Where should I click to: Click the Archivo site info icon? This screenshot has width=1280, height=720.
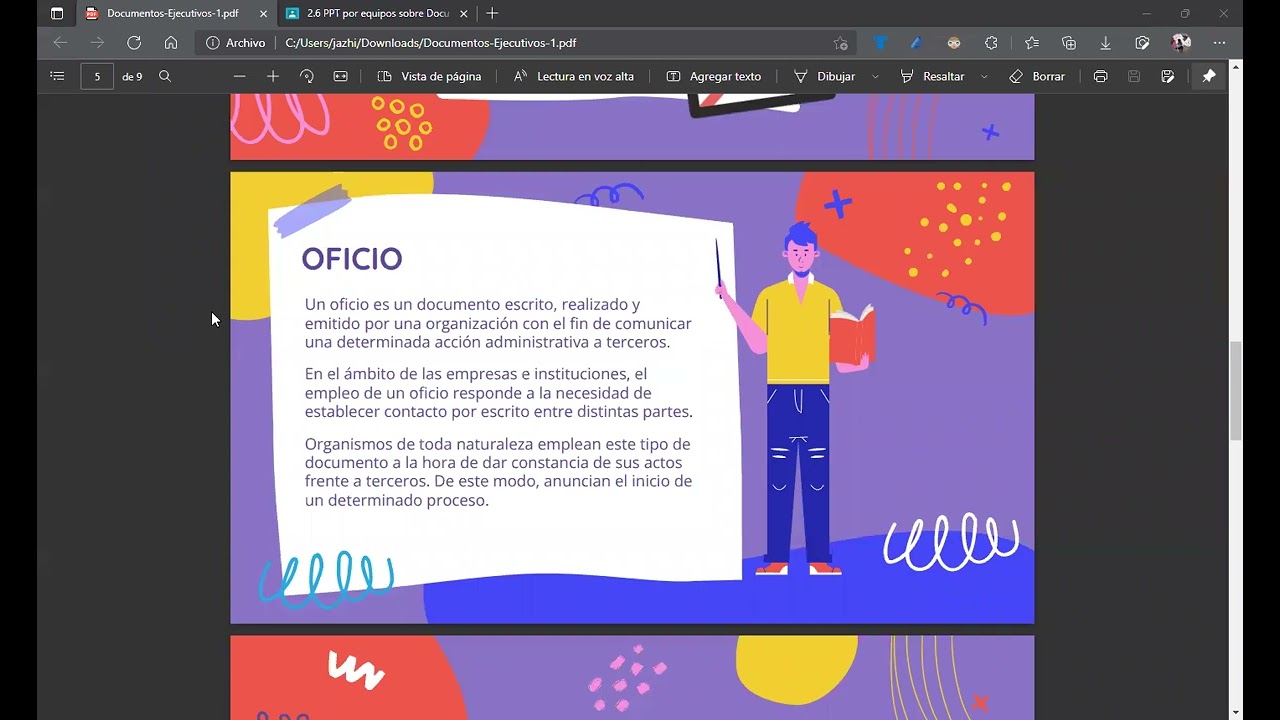(212, 43)
